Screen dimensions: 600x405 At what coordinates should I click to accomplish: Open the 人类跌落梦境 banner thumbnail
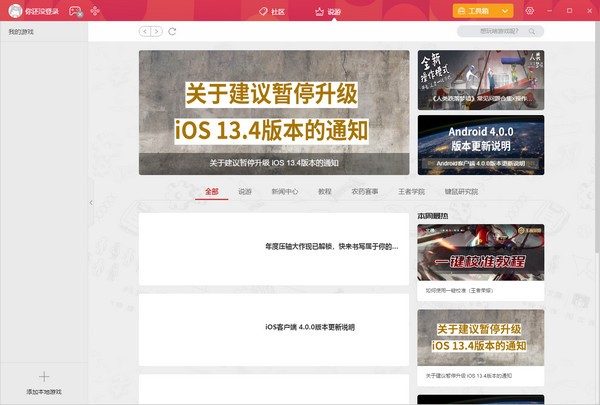(x=481, y=80)
